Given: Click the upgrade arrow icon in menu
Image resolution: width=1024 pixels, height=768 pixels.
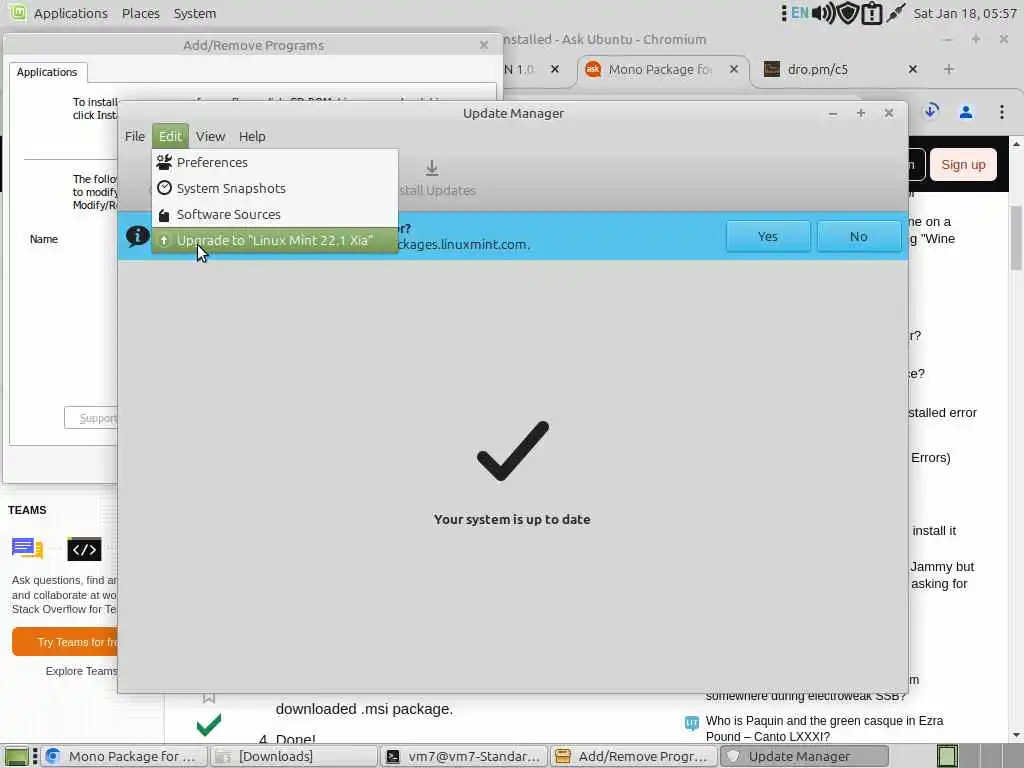Looking at the screenshot, I should tap(164, 240).
